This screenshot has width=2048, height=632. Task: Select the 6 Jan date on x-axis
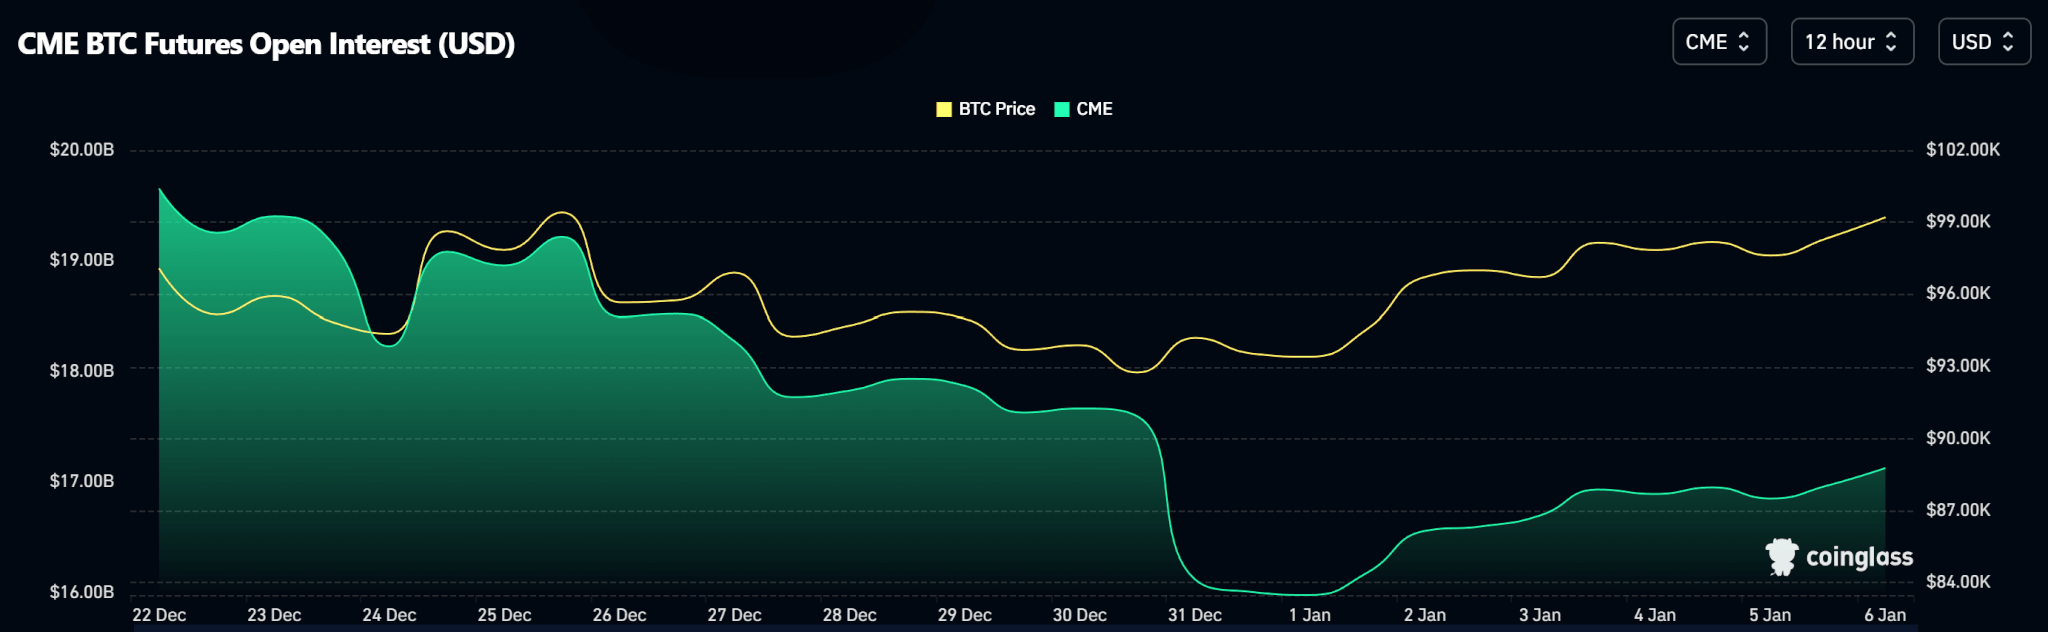[x=1884, y=615]
